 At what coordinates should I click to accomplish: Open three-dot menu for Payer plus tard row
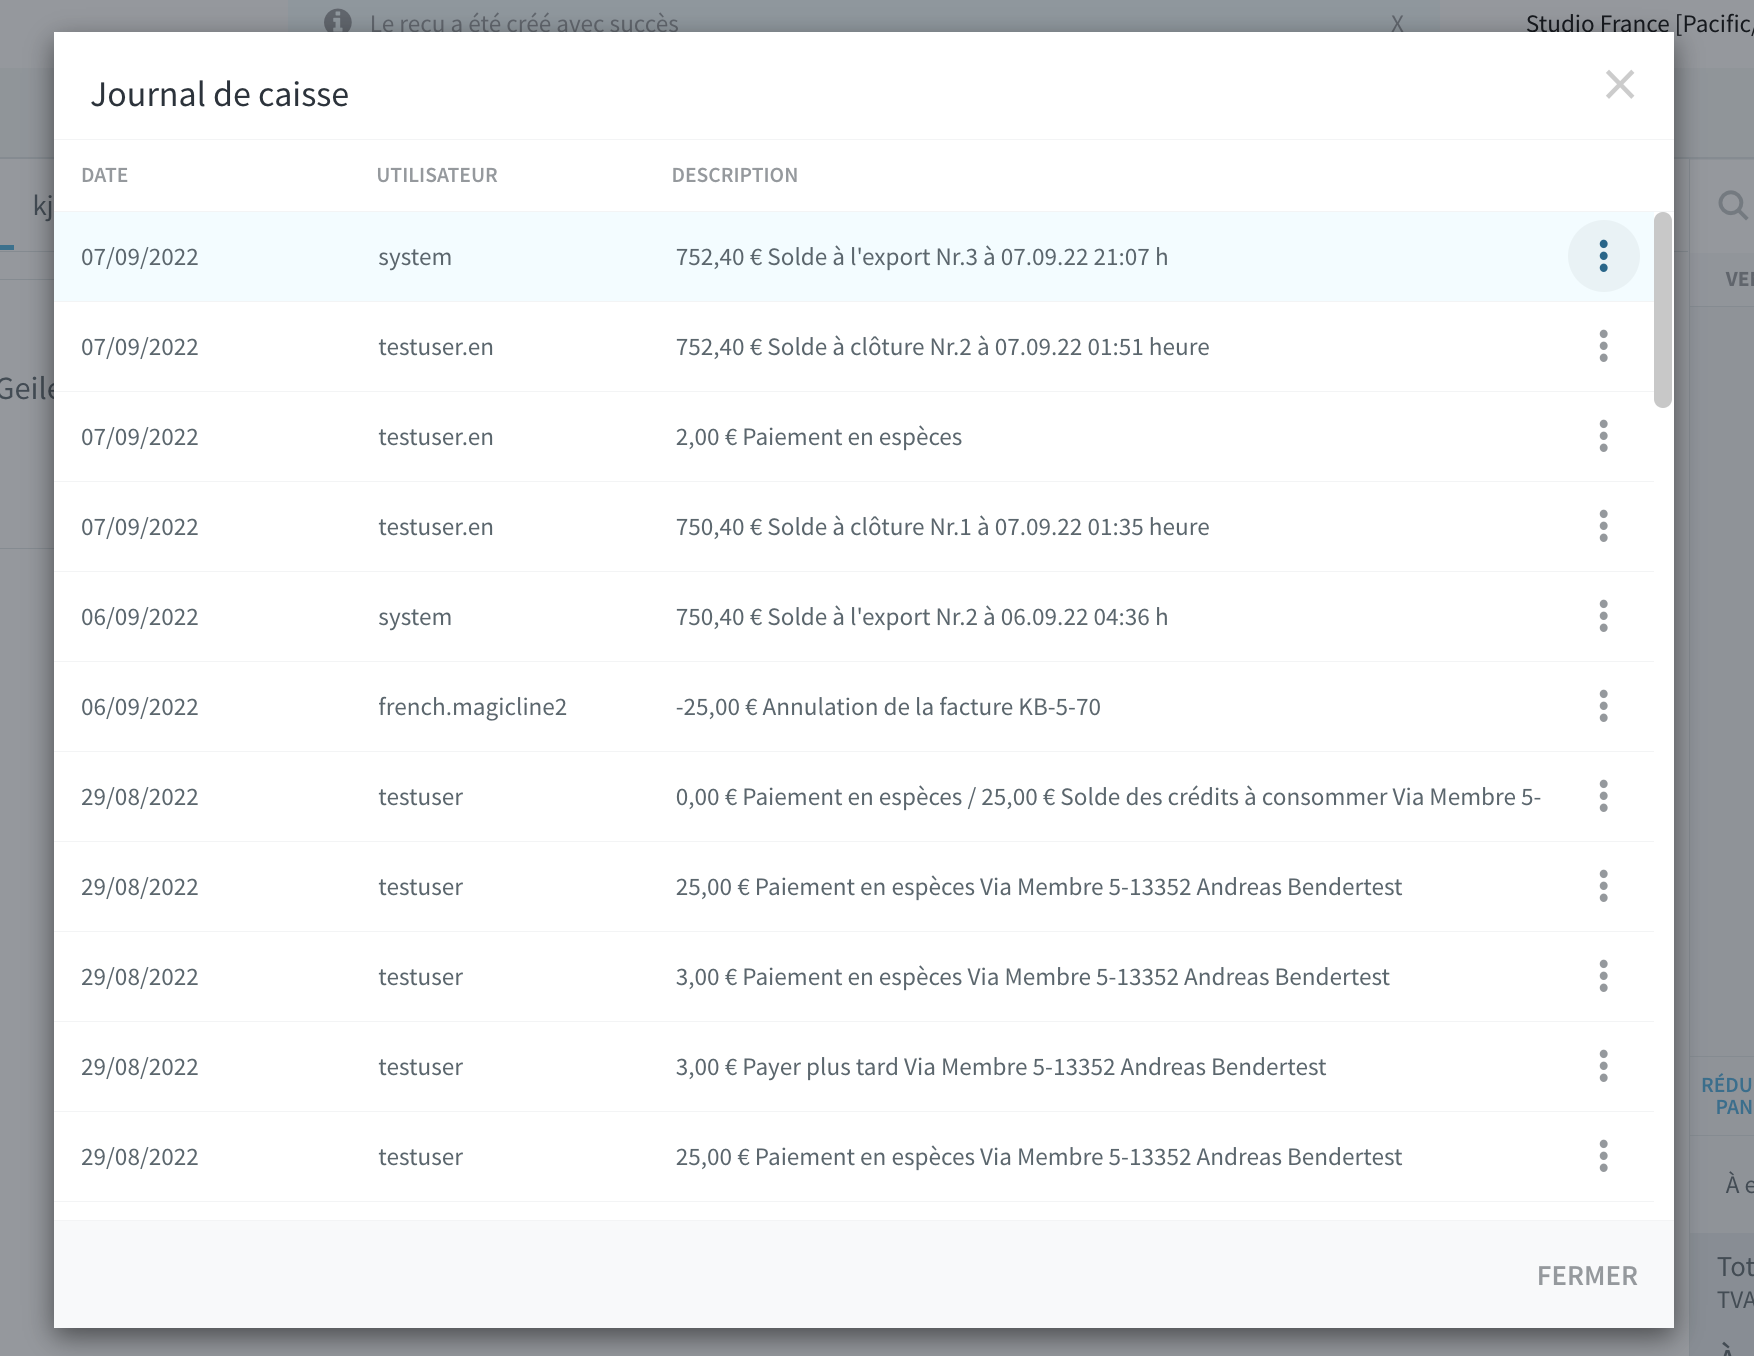1603,1067
